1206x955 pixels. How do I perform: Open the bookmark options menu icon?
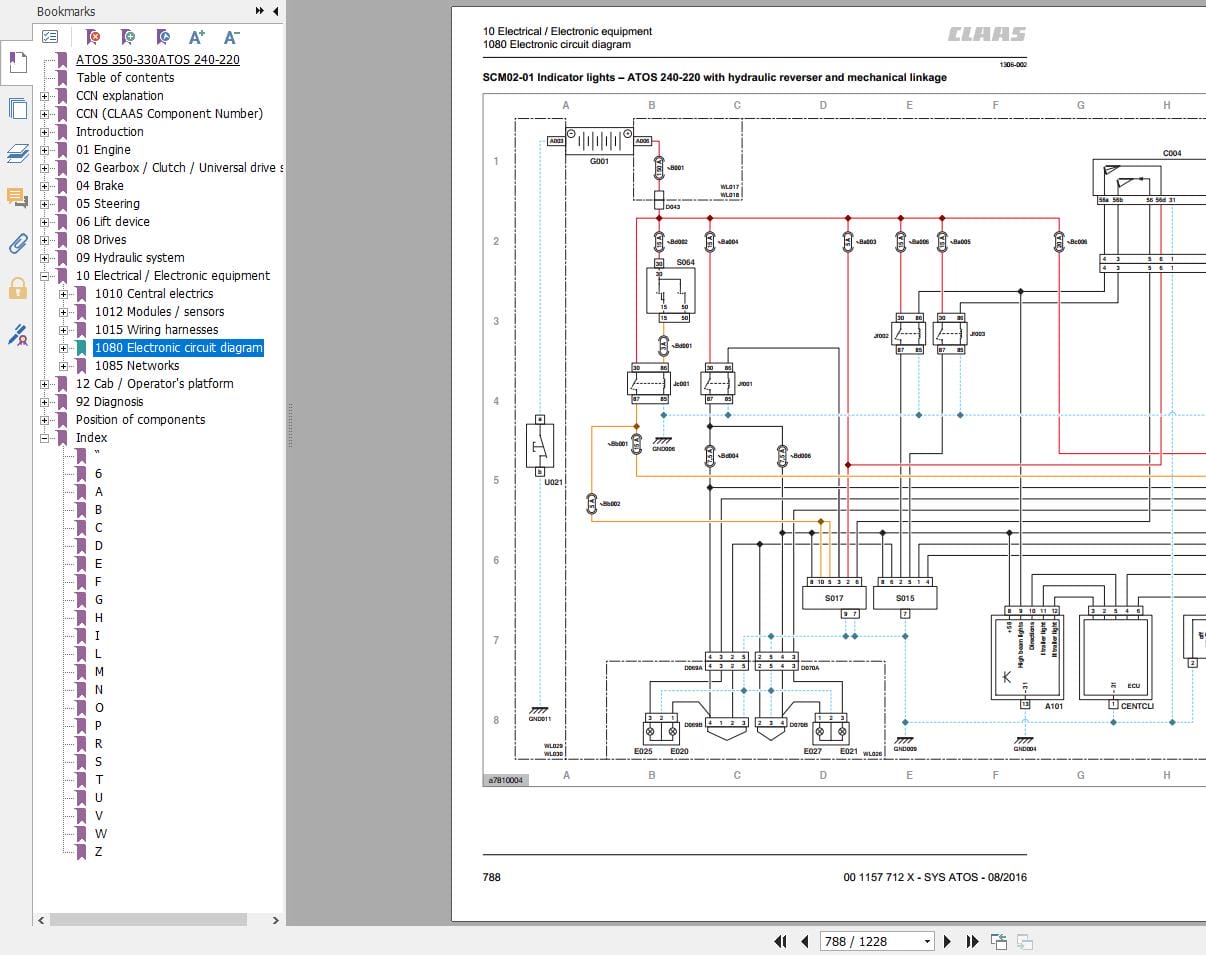pyautogui.click(x=50, y=37)
